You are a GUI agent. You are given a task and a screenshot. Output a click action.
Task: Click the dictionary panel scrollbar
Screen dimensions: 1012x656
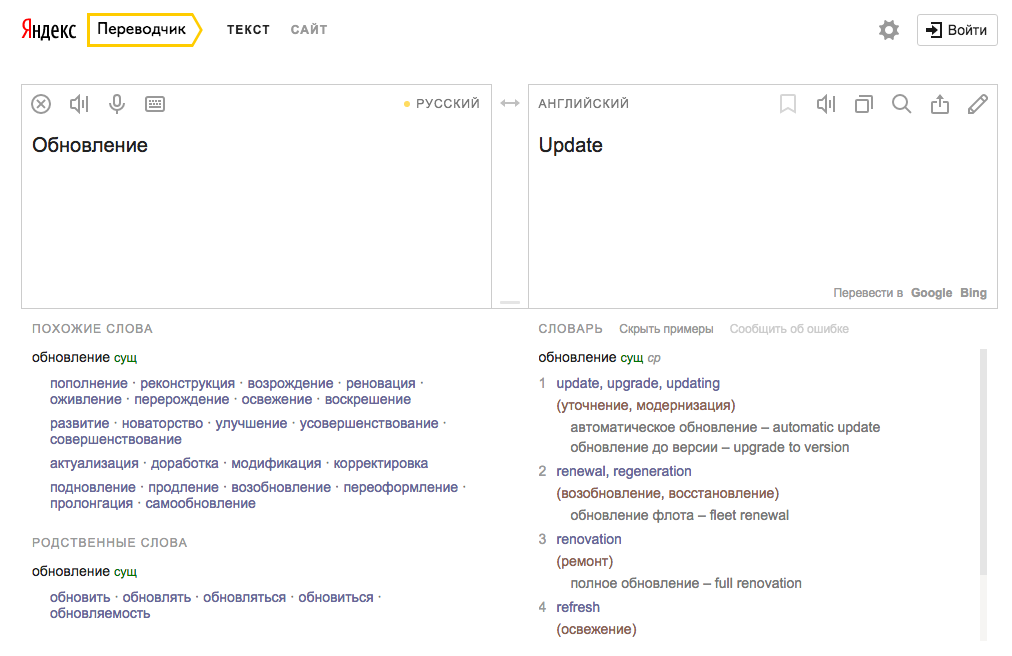pos(983,460)
